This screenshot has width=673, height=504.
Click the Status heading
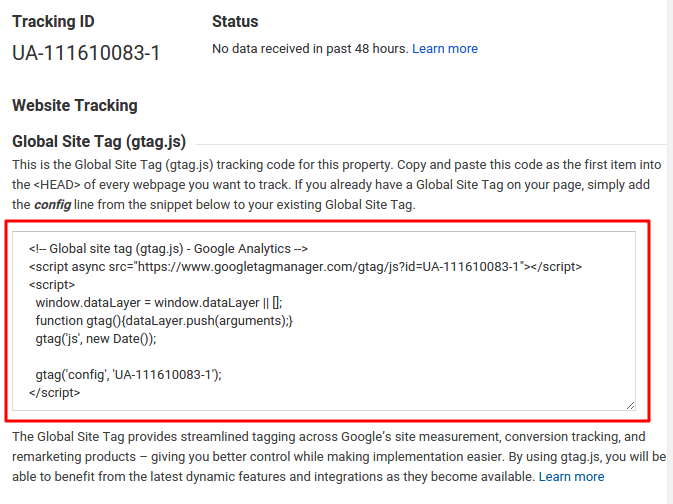pyautogui.click(x=235, y=21)
